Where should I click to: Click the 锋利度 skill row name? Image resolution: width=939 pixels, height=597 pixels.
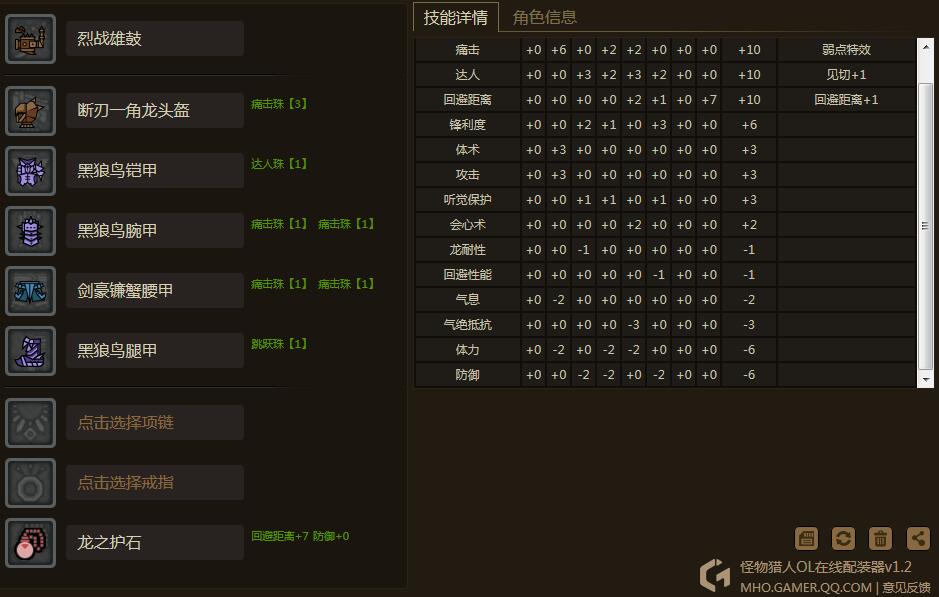[467, 125]
